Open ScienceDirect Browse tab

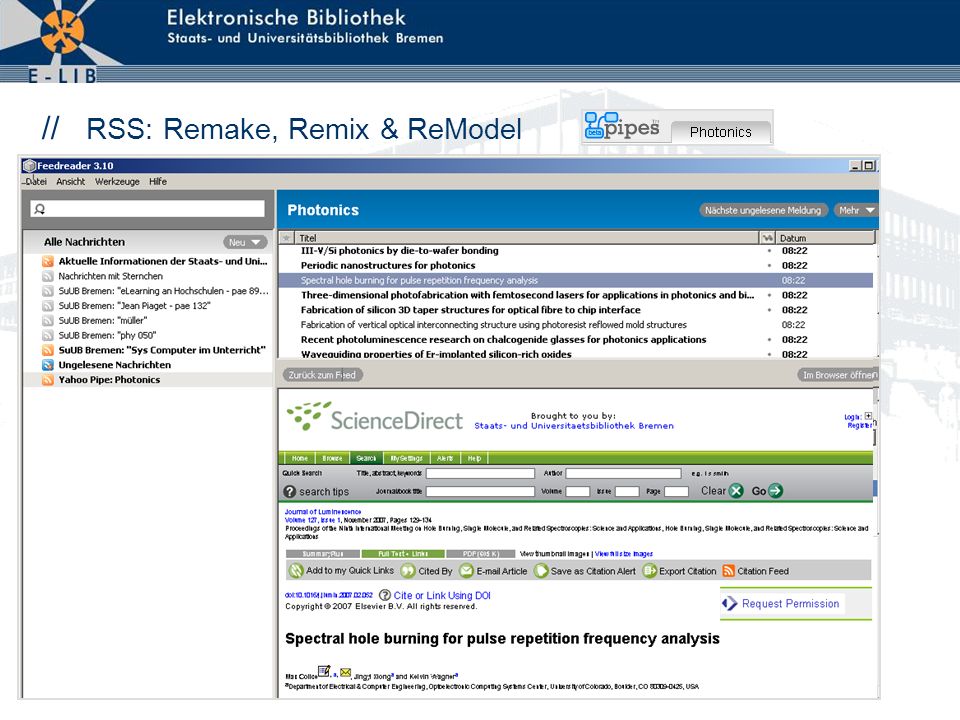[x=332, y=458]
